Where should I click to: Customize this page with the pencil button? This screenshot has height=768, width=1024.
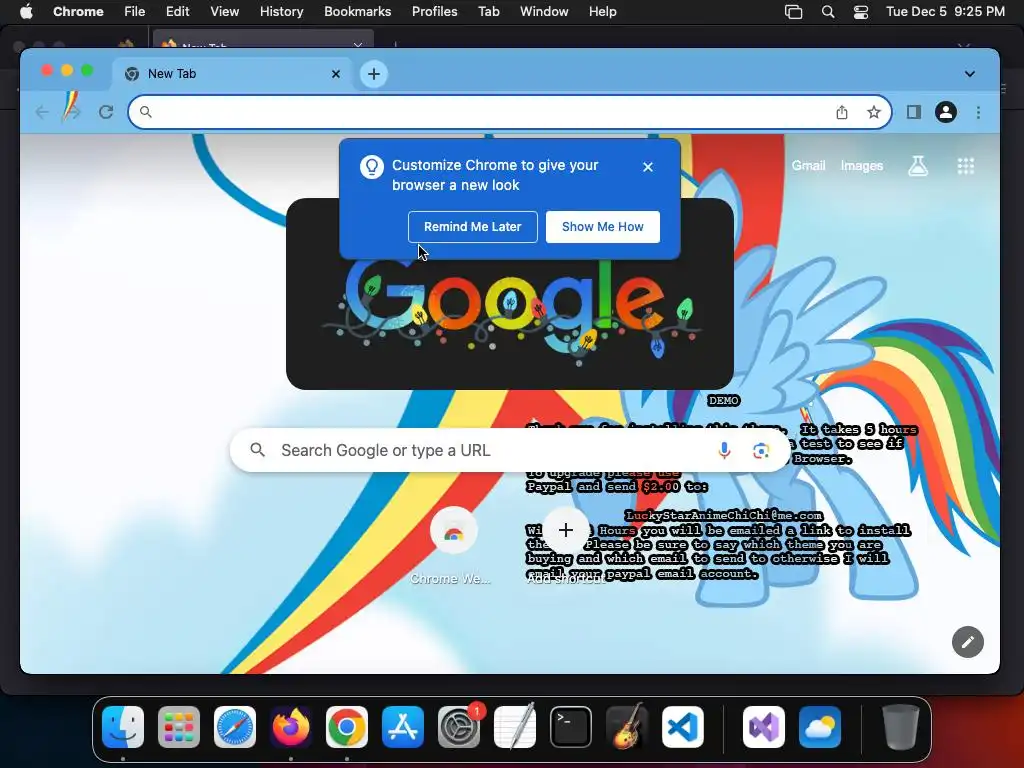pyautogui.click(x=968, y=642)
